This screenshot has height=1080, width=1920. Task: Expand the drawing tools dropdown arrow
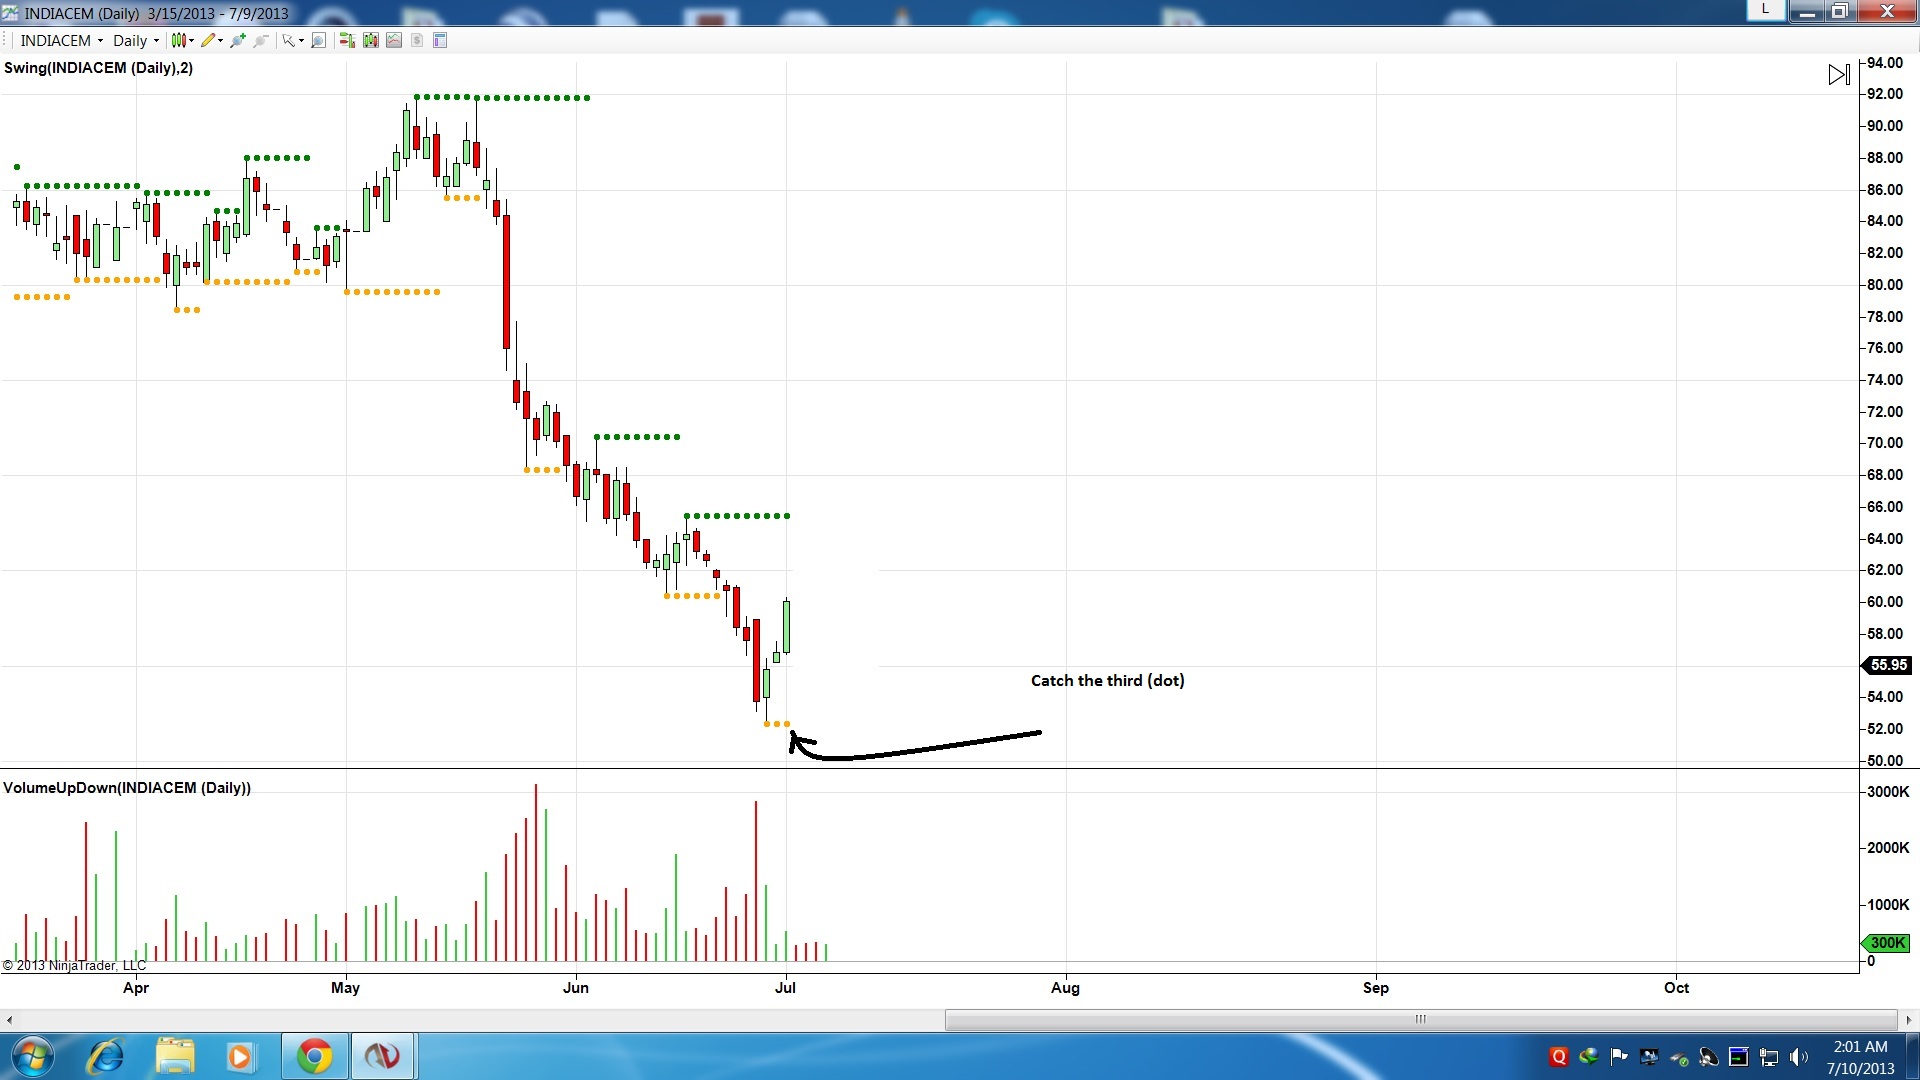point(220,41)
